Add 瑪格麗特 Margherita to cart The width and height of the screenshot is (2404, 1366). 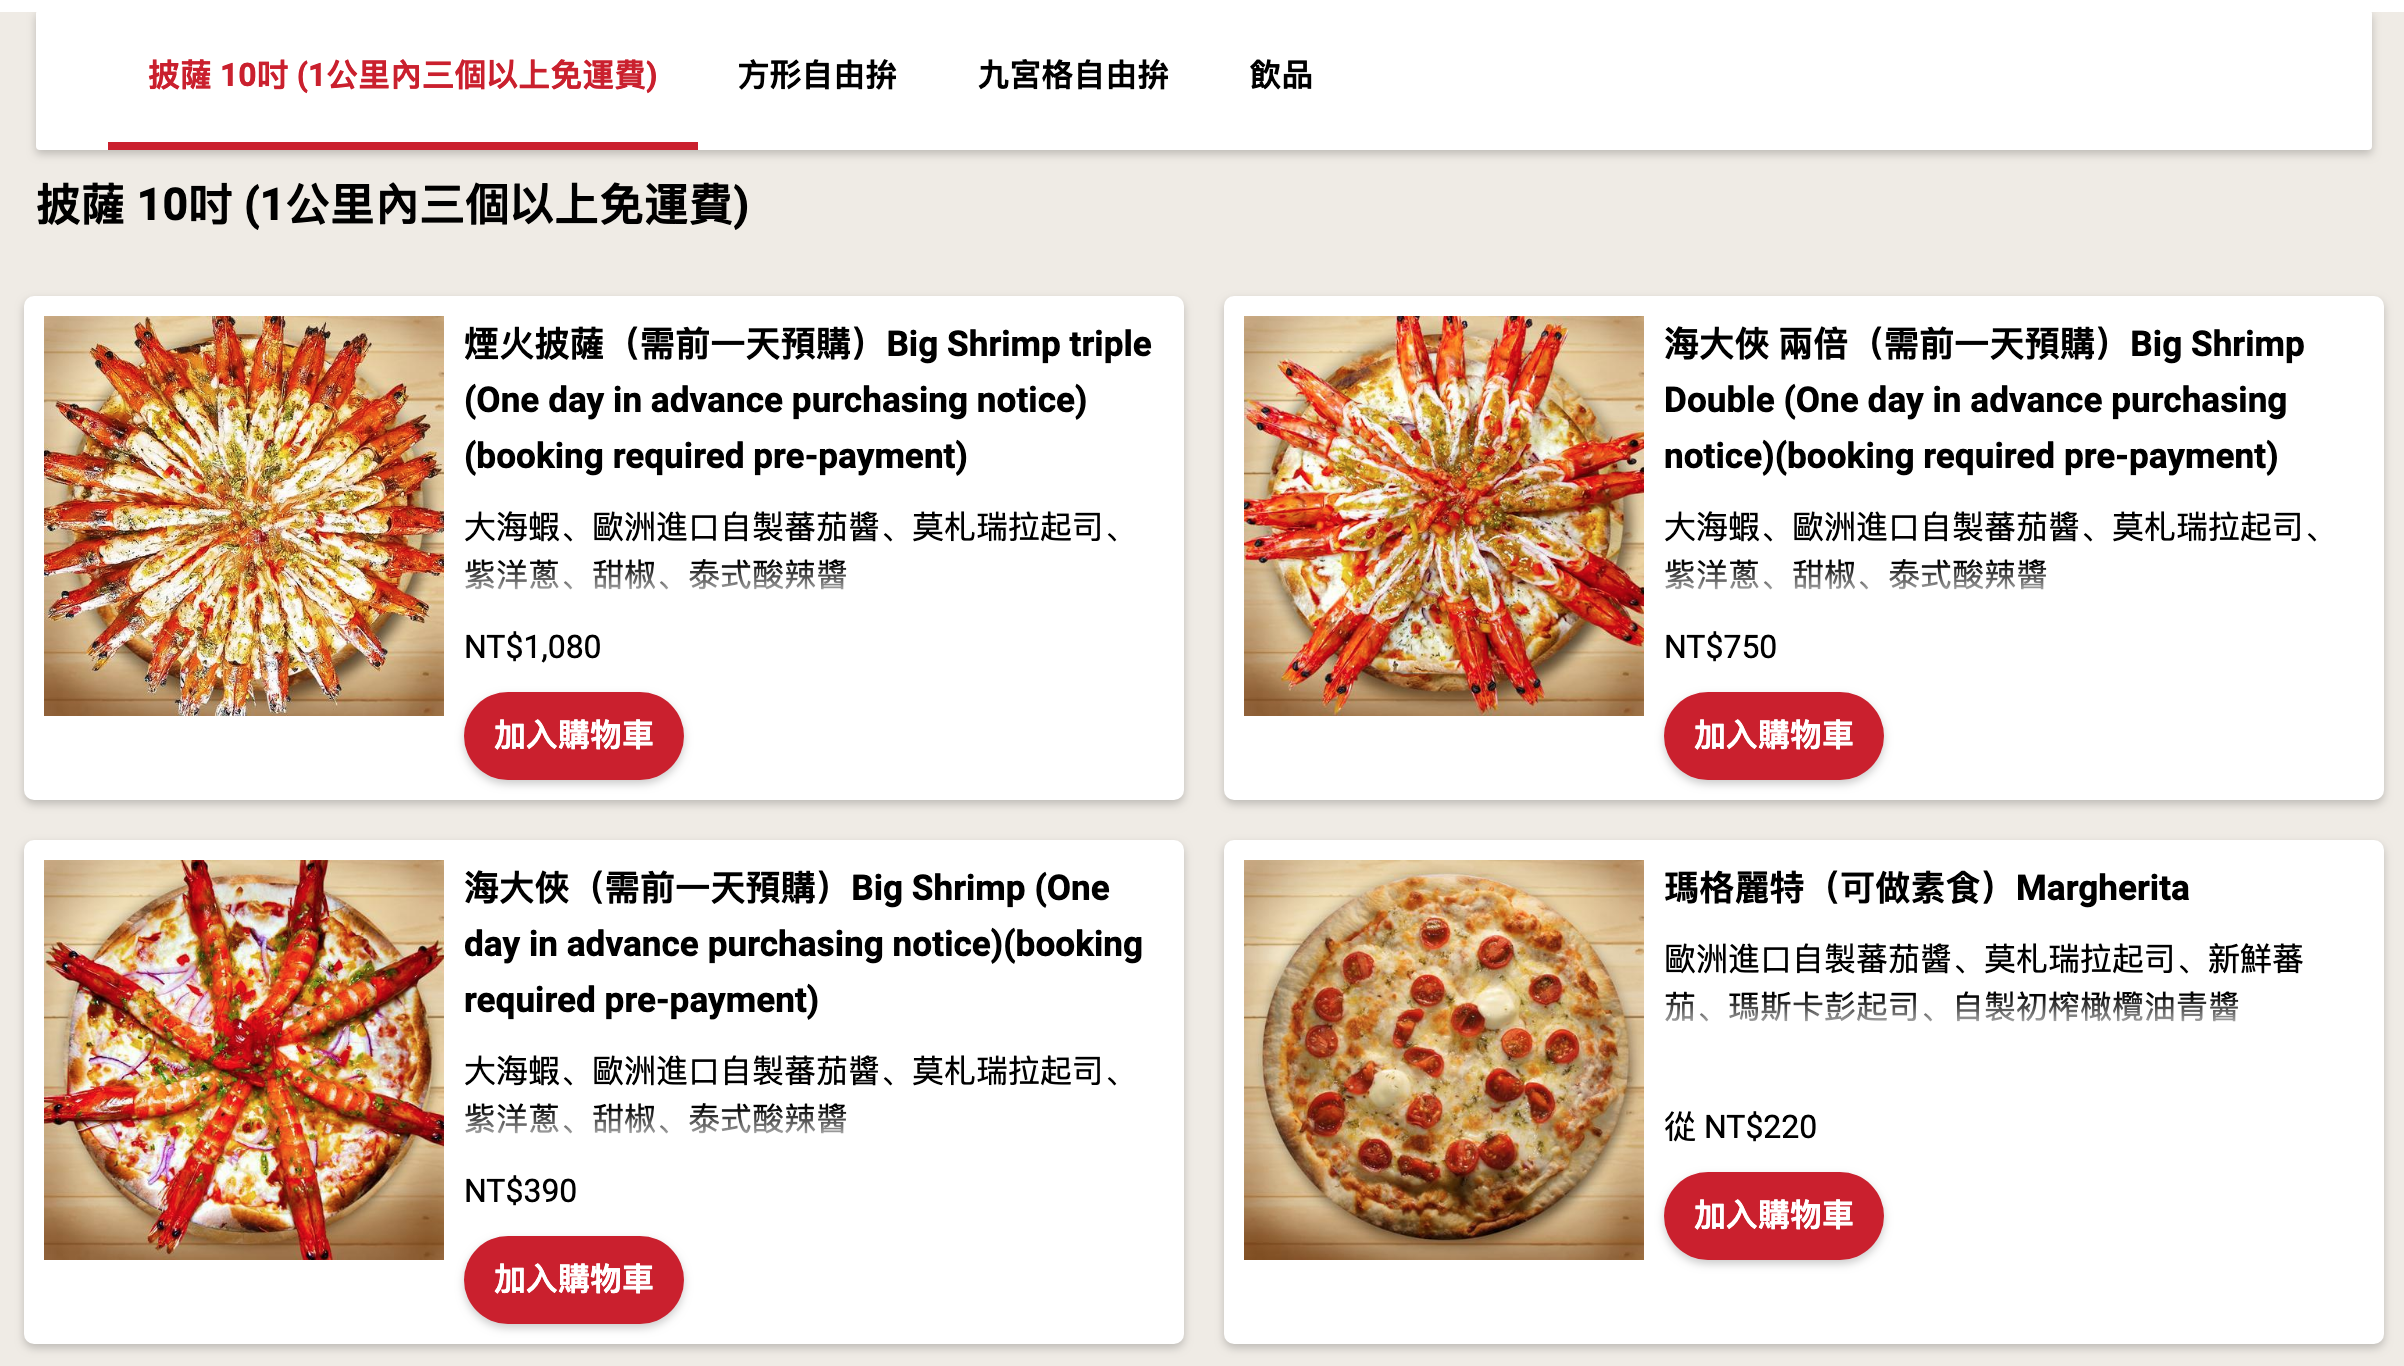1774,1215
